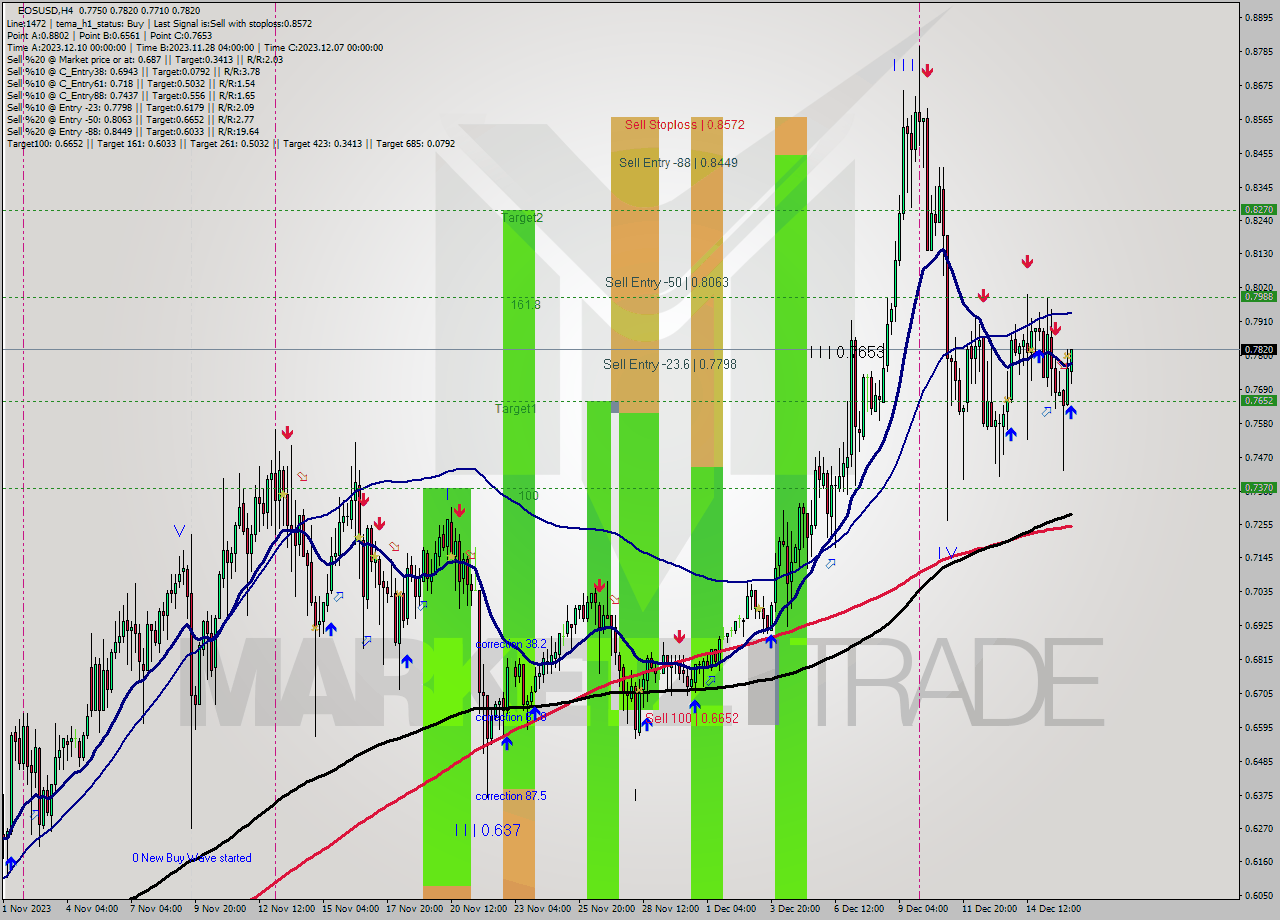Click the 'Sell %10 @ C_Entry61' line
This screenshot has height=920, width=1280.
click(x=131, y=83)
